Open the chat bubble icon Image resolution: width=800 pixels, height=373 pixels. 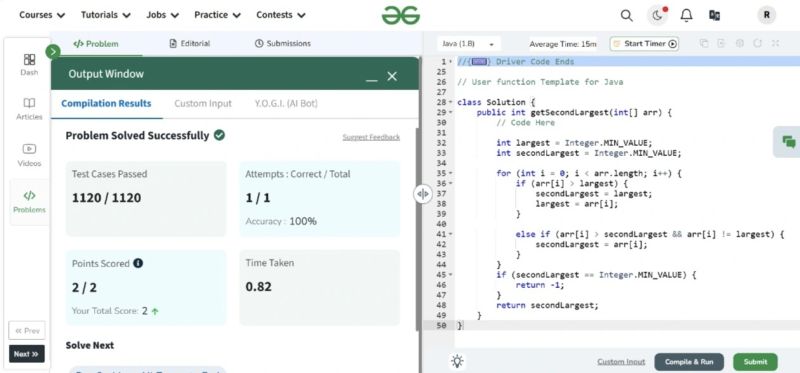point(788,142)
